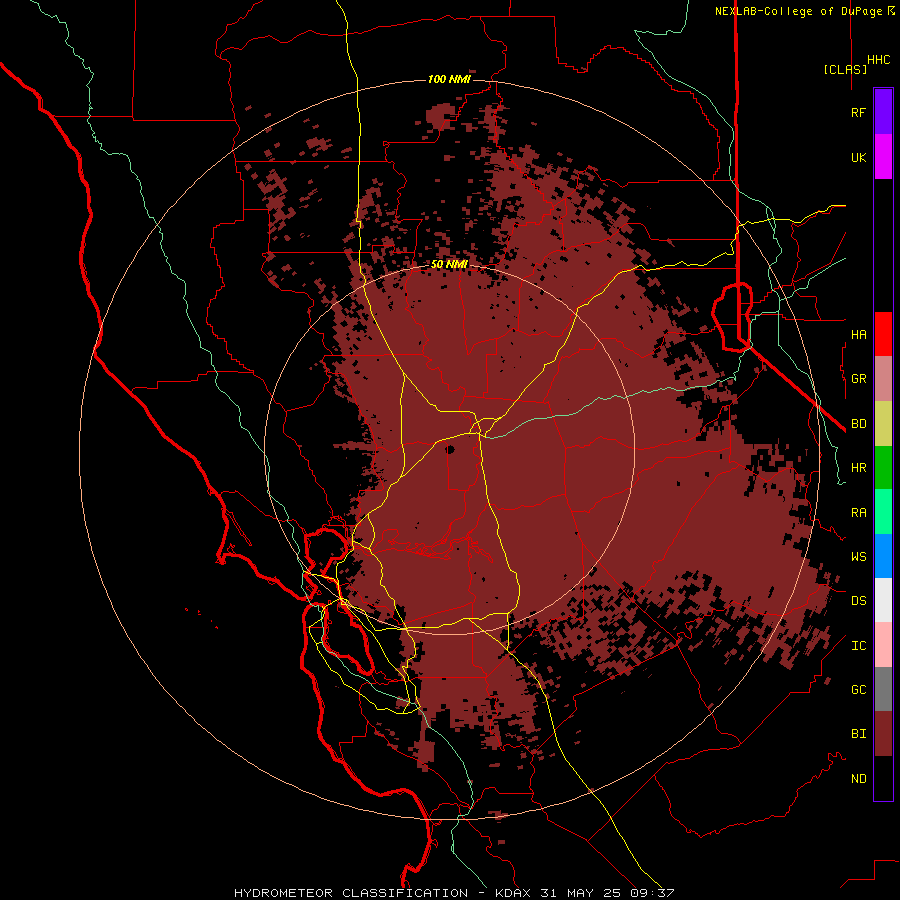Click the black dot at radar site center

[x=451, y=449]
